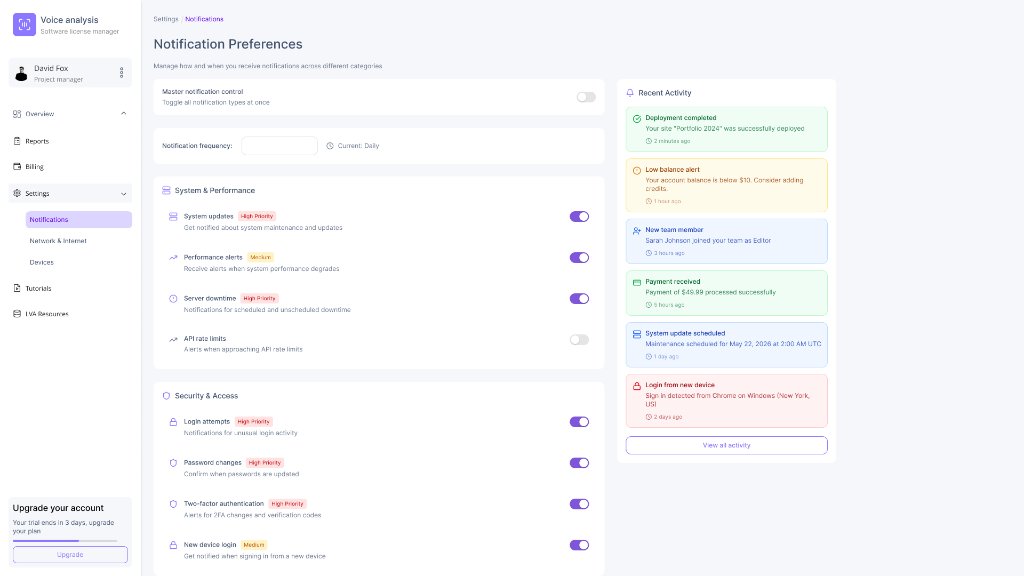Image resolution: width=1024 pixels, height=576 pixels.
Task: Open the Payment received activity card
Action: [726, 293]
